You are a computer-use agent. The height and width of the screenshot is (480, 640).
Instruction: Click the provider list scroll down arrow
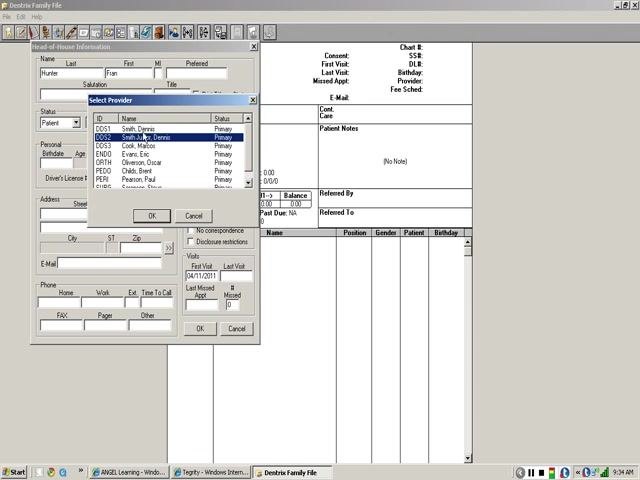(x=248, y=182)
